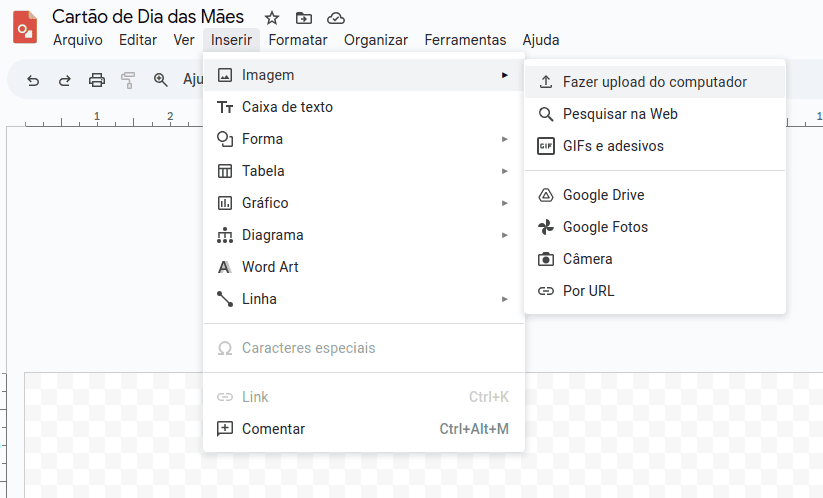Check the cloud saved status icon

click(336, 18)
